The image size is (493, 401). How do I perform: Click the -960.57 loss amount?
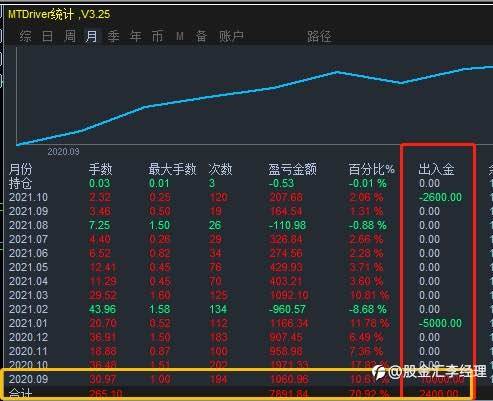tap(287, 309)
